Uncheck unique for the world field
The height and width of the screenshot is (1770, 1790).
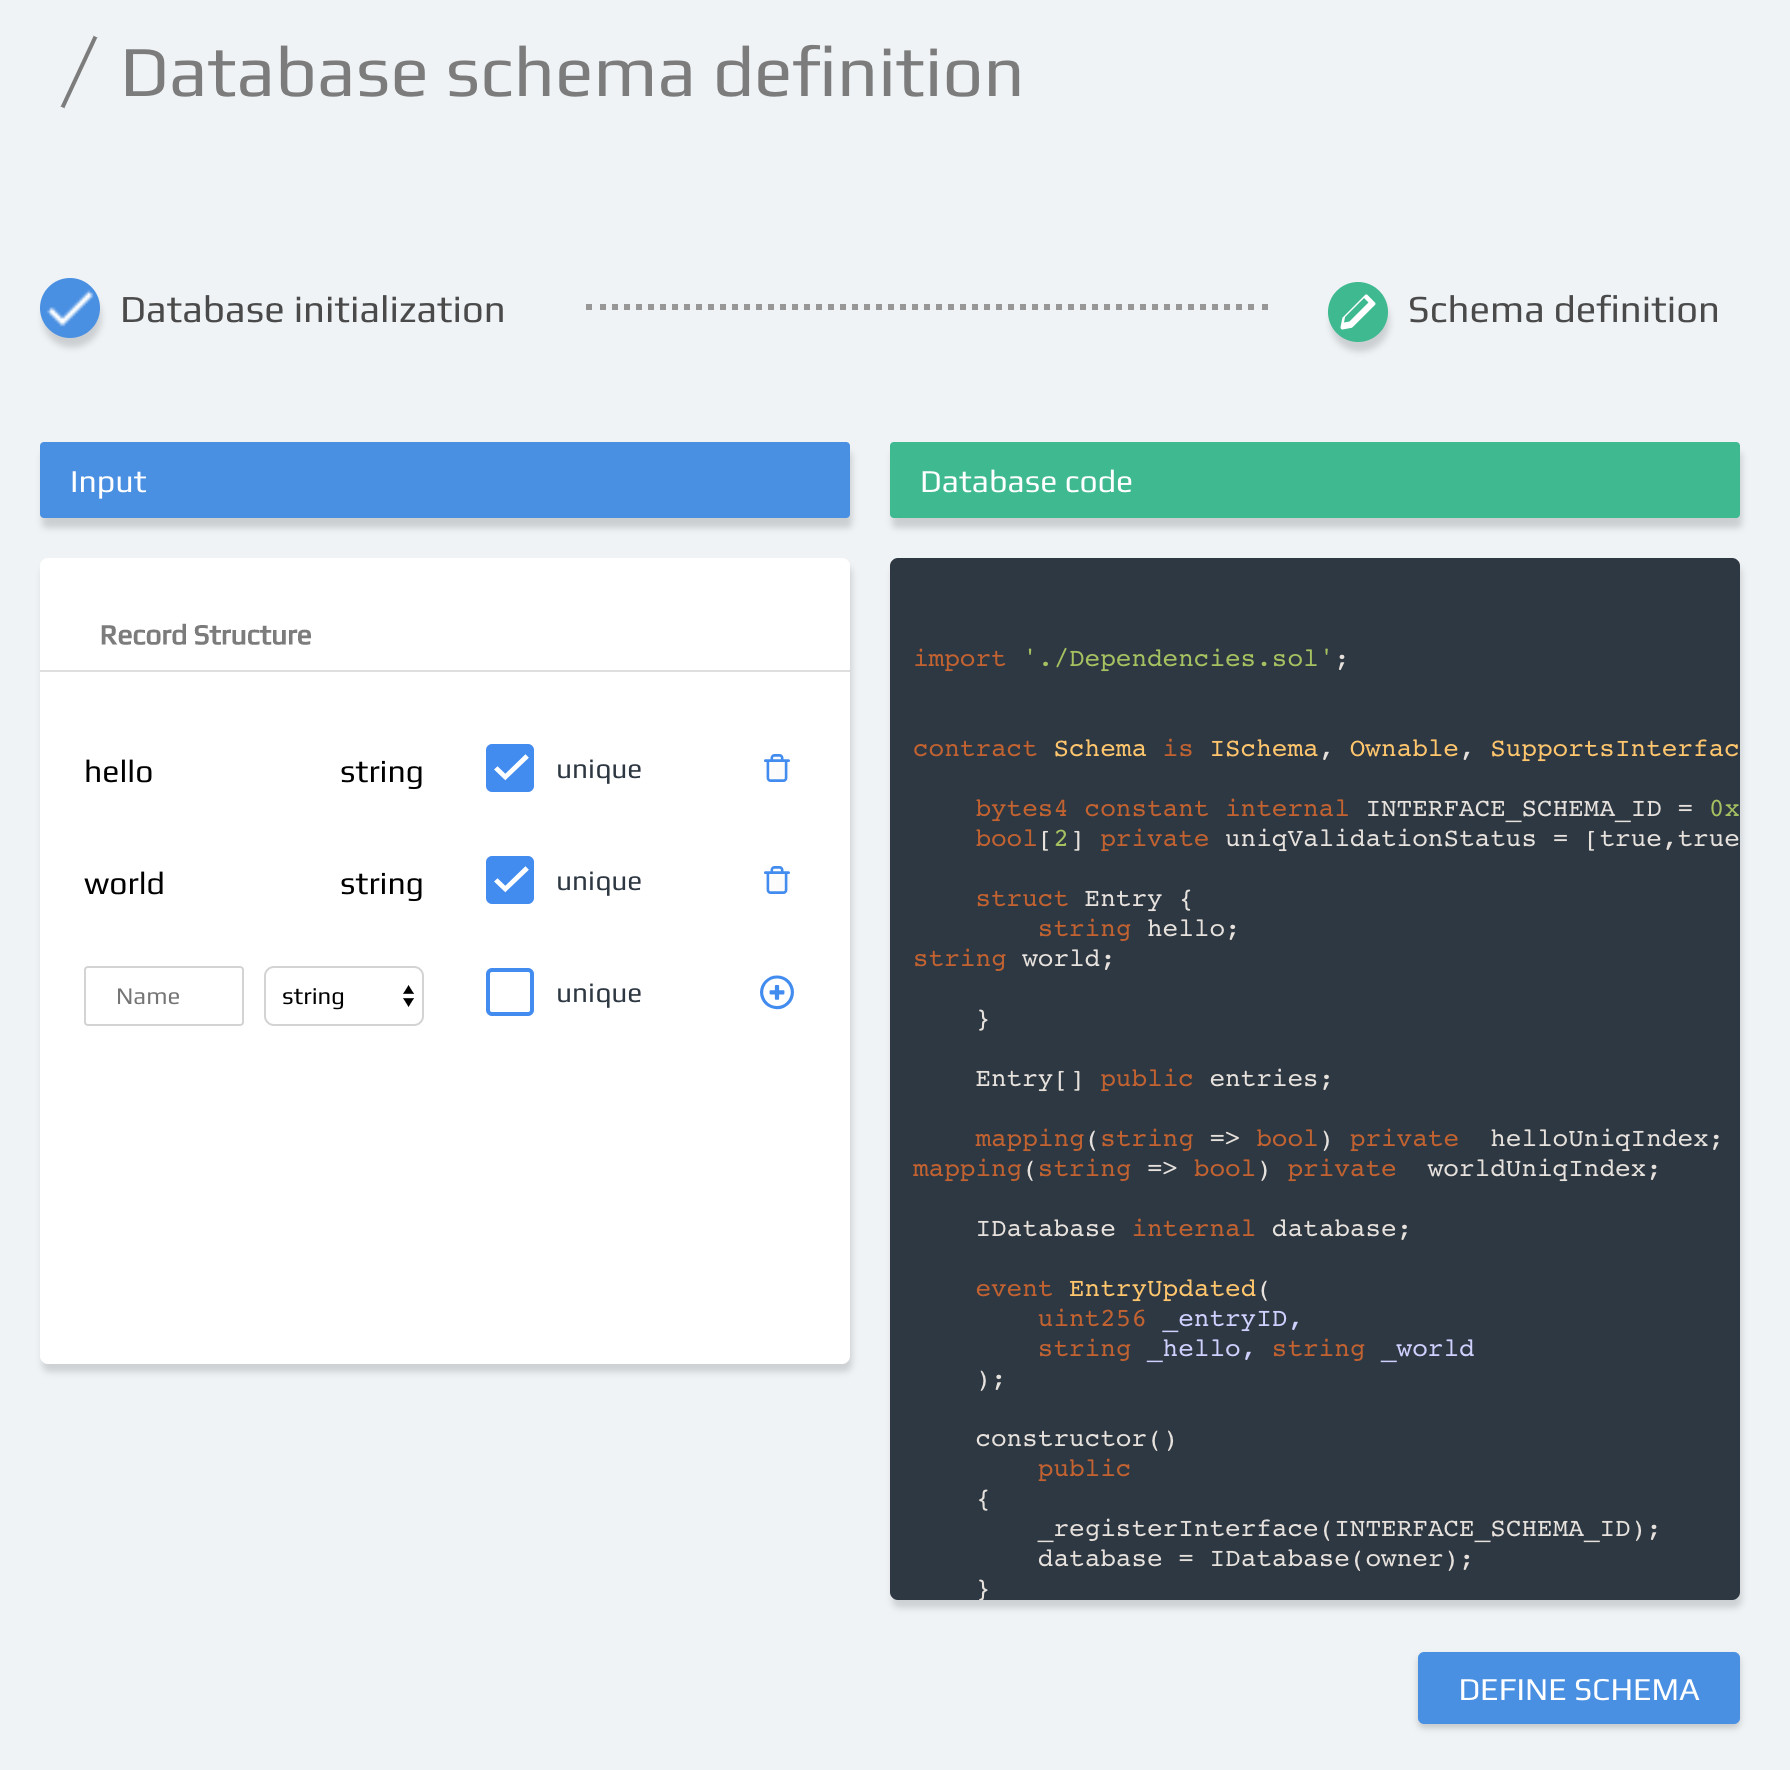click(x=510, y=880)
